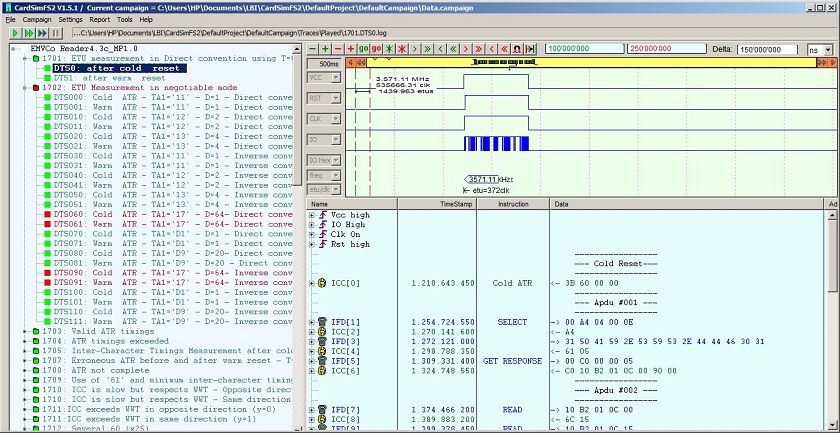Click the dark teal double-arrow play button
Image resolution: width=840 pixels, height=433 pixels.
click(43, 33)
